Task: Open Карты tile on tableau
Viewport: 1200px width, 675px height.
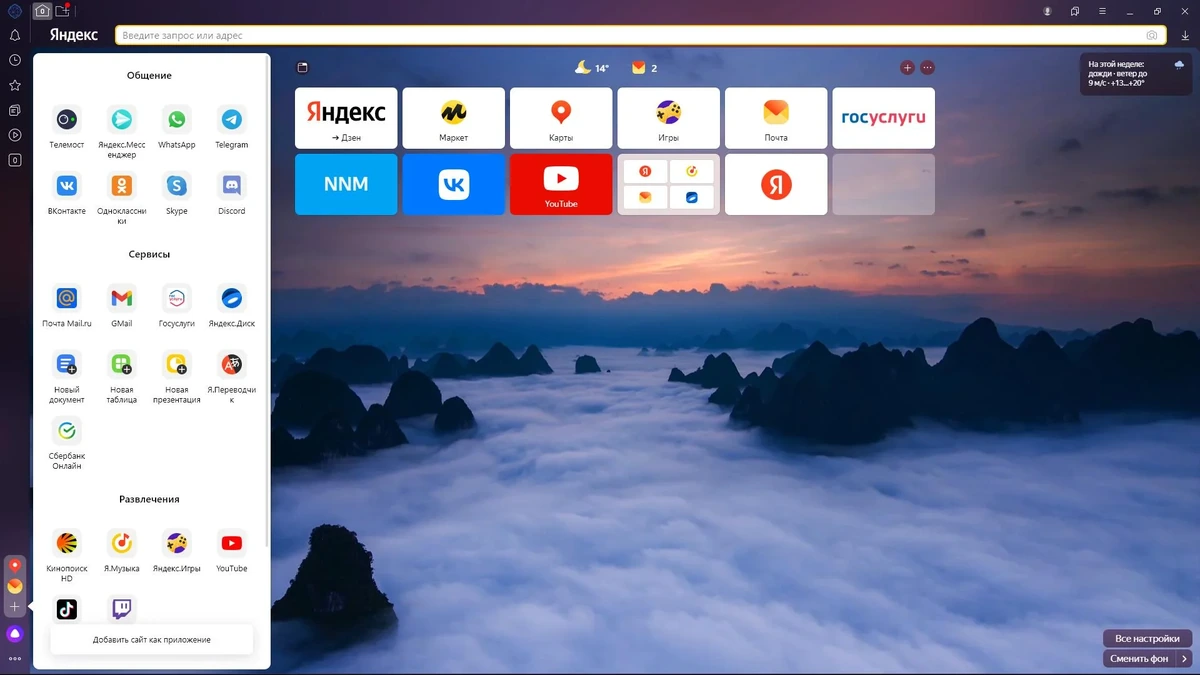Action: [x=561, y=118]
